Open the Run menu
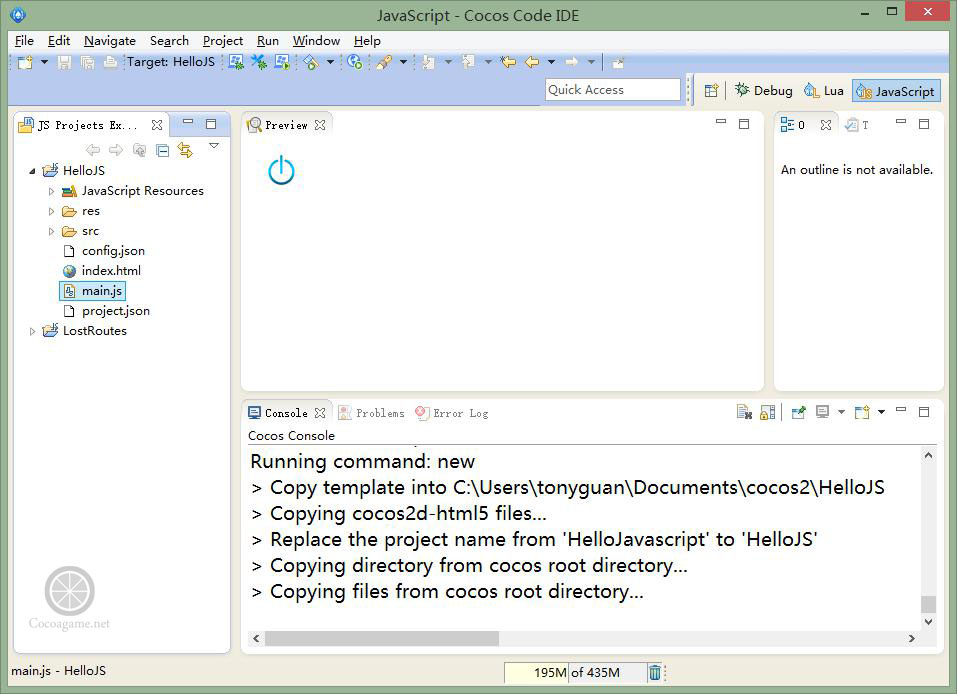957x694 pixels. (267, 40)
